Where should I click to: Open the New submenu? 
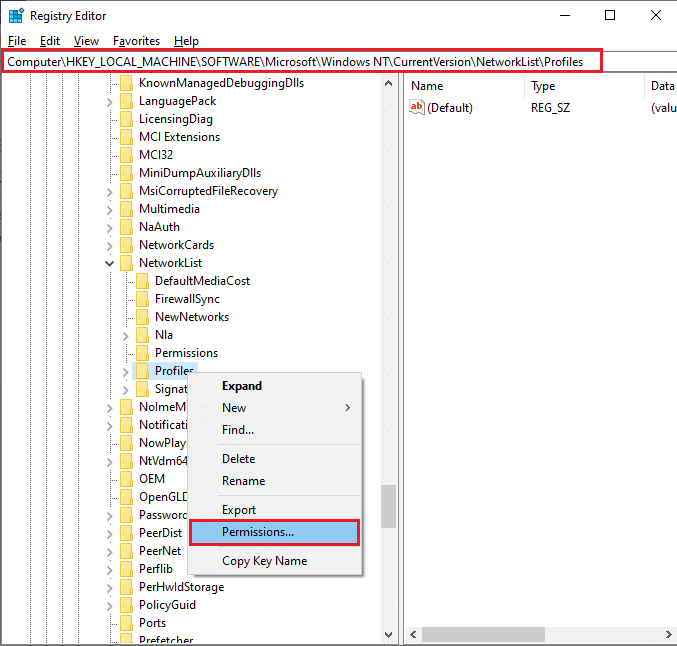[x=274, y=408]
